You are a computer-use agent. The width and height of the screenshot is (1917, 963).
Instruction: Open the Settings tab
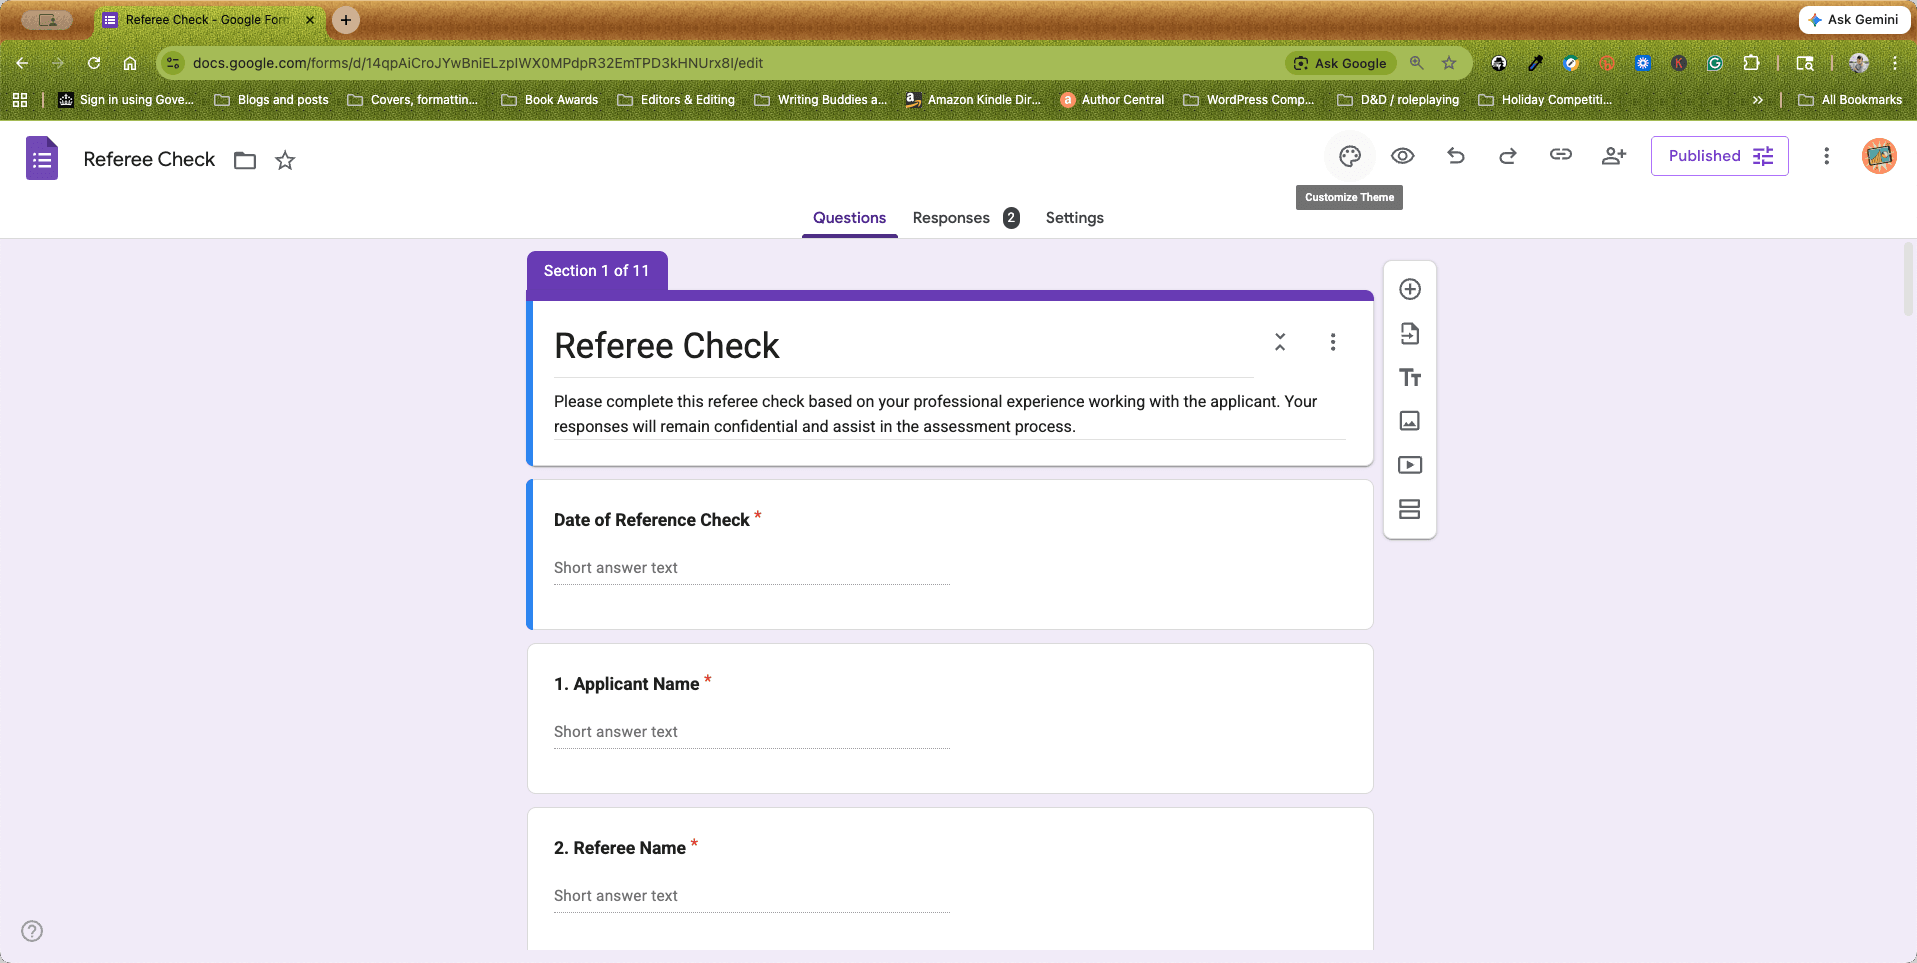1075,218
